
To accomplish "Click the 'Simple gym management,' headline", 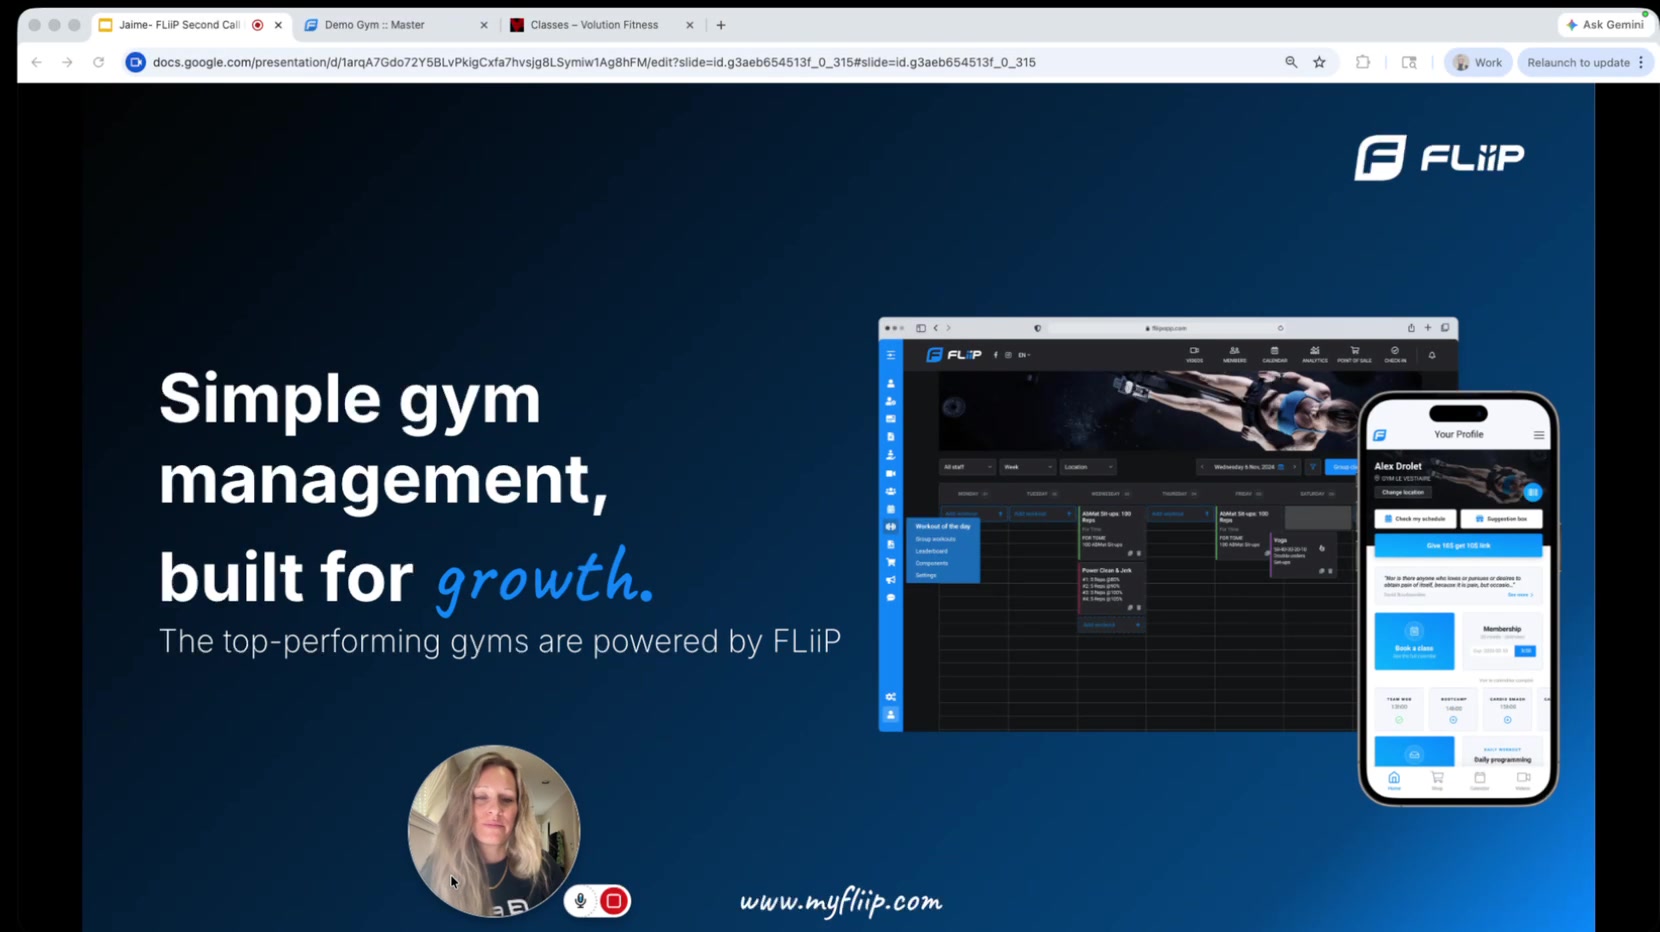I will tap(383, 439).
